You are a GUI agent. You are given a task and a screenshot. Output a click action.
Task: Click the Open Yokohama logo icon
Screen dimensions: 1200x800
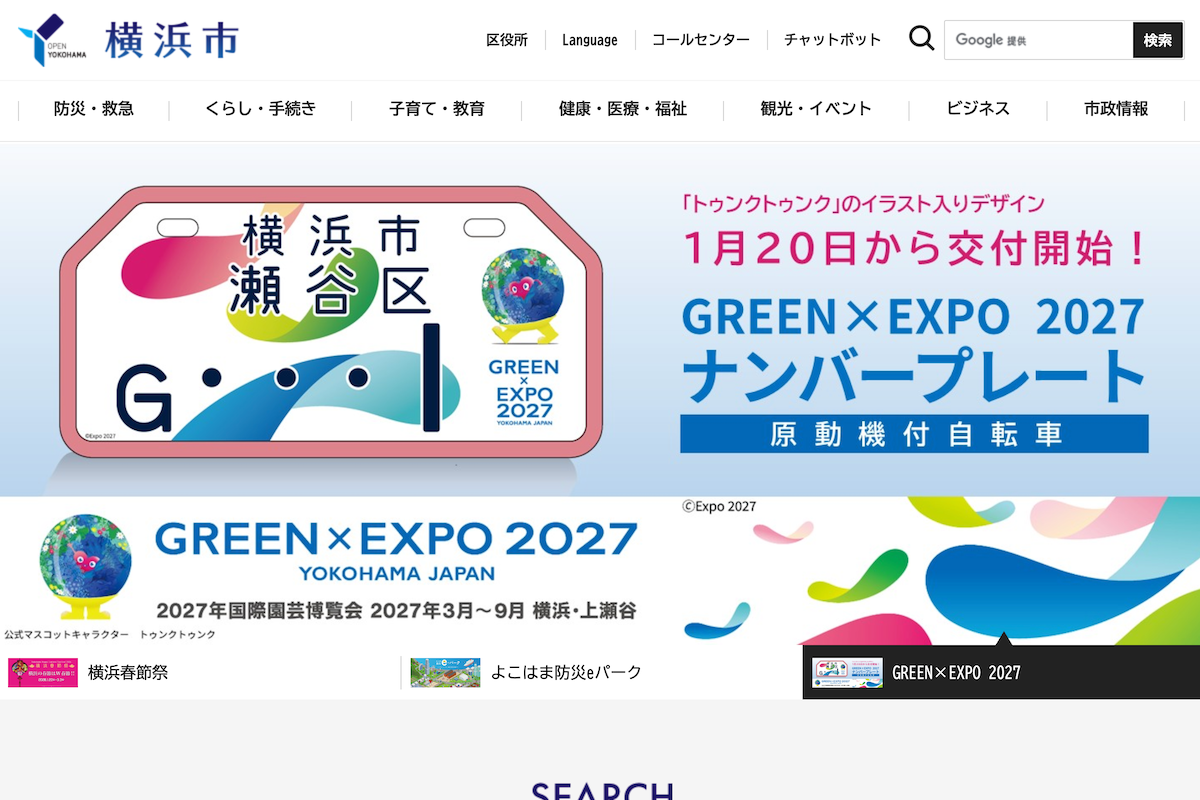coord(52,40)
